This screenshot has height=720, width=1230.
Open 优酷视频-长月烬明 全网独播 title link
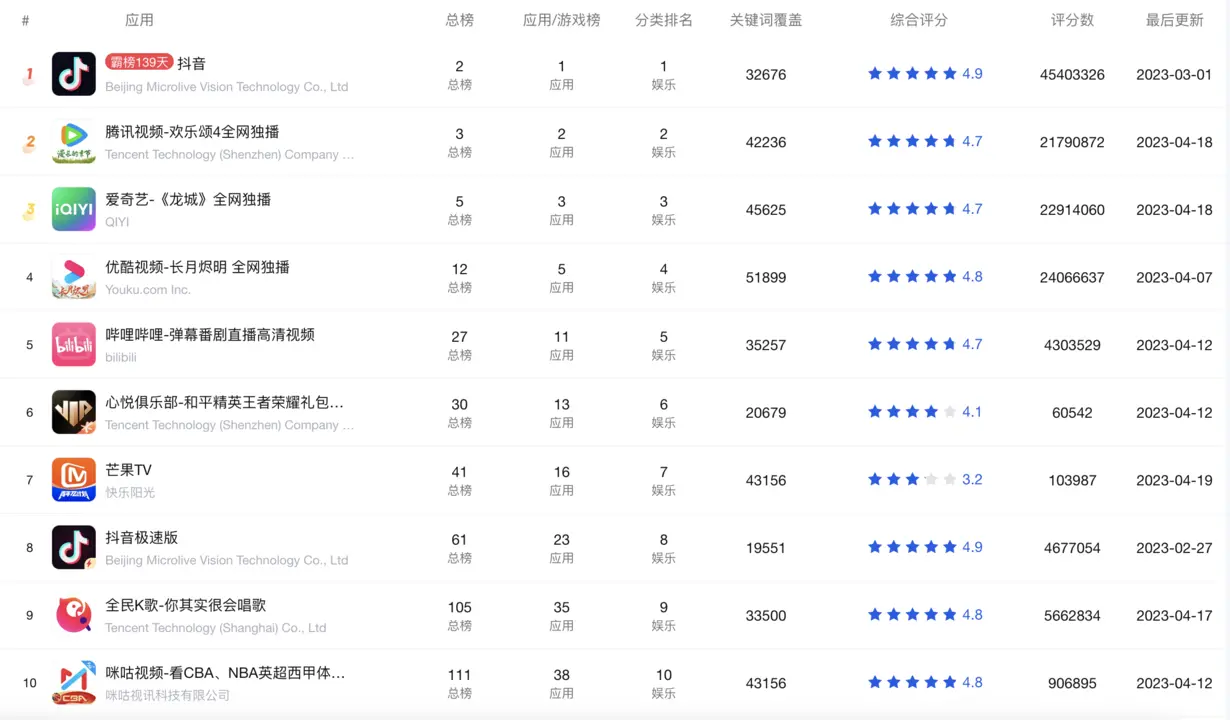197,267
